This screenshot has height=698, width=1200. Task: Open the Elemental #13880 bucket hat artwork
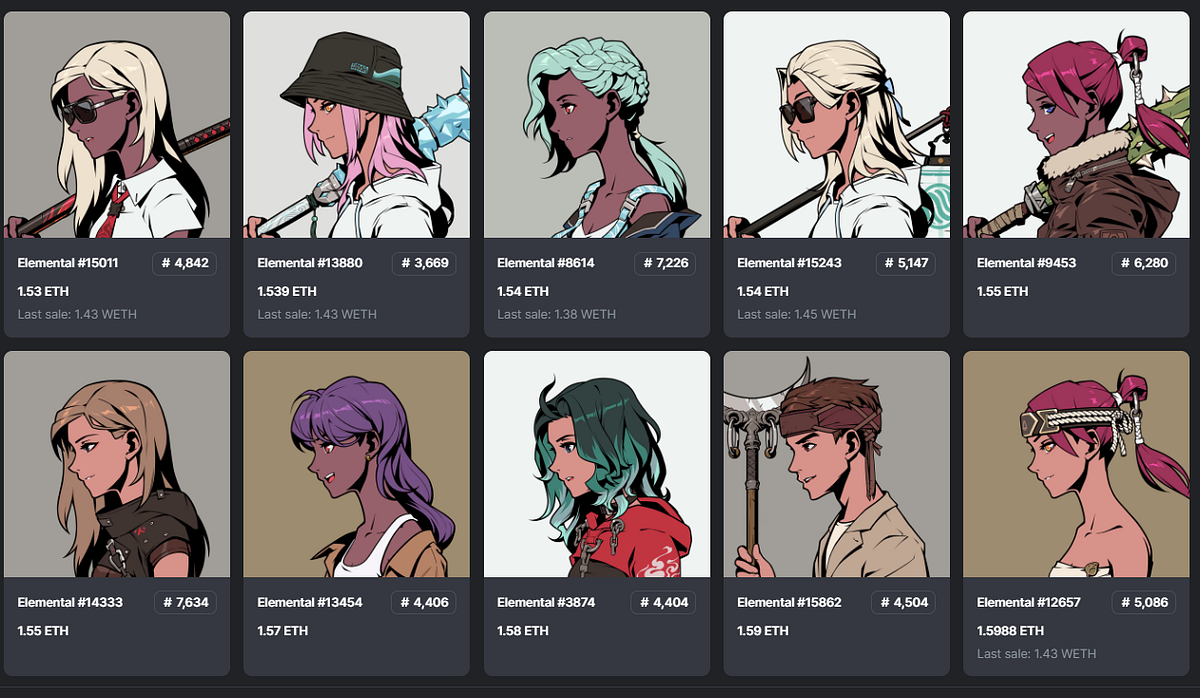[357, 125]
